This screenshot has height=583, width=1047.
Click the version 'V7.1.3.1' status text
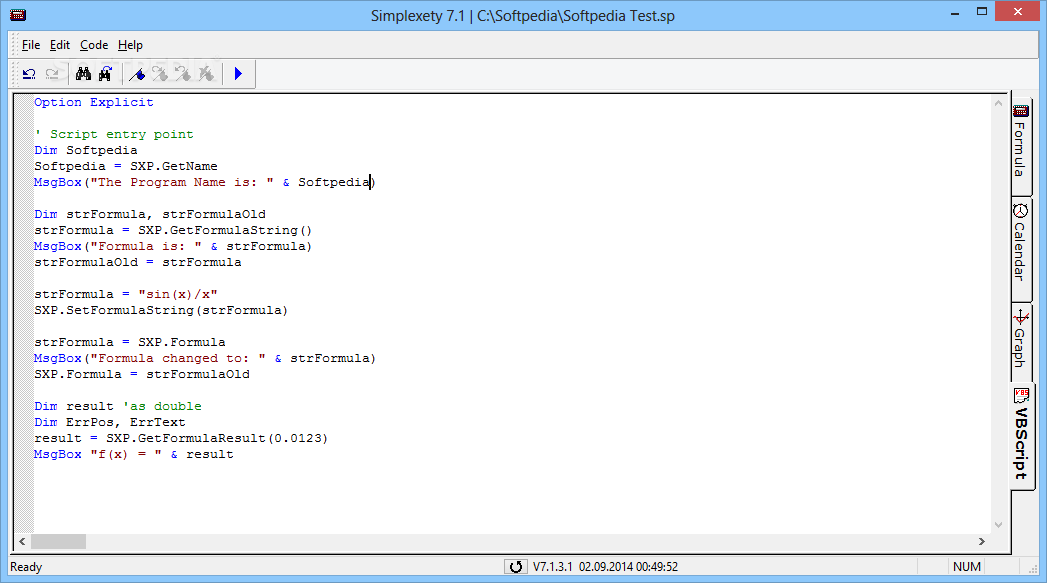tap(552, 567)
